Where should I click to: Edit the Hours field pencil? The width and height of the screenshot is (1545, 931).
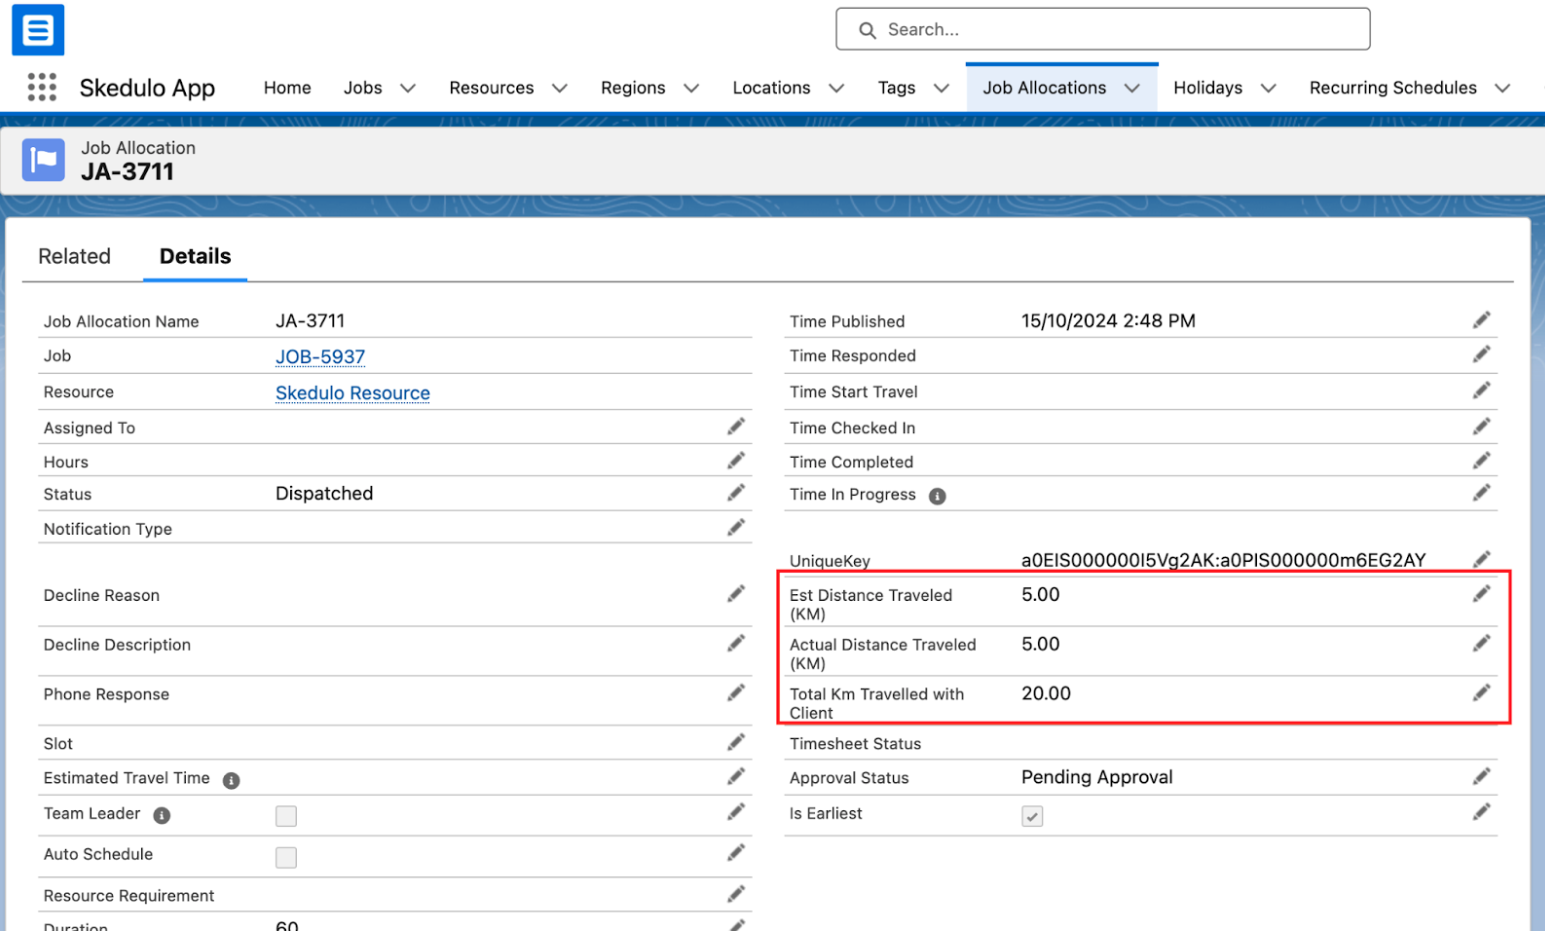[736, 461]
